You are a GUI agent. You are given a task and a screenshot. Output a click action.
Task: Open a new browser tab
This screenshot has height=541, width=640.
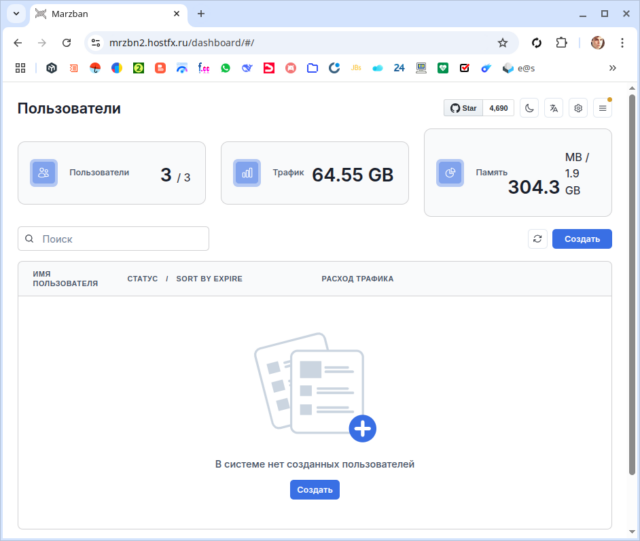point(201,14)
